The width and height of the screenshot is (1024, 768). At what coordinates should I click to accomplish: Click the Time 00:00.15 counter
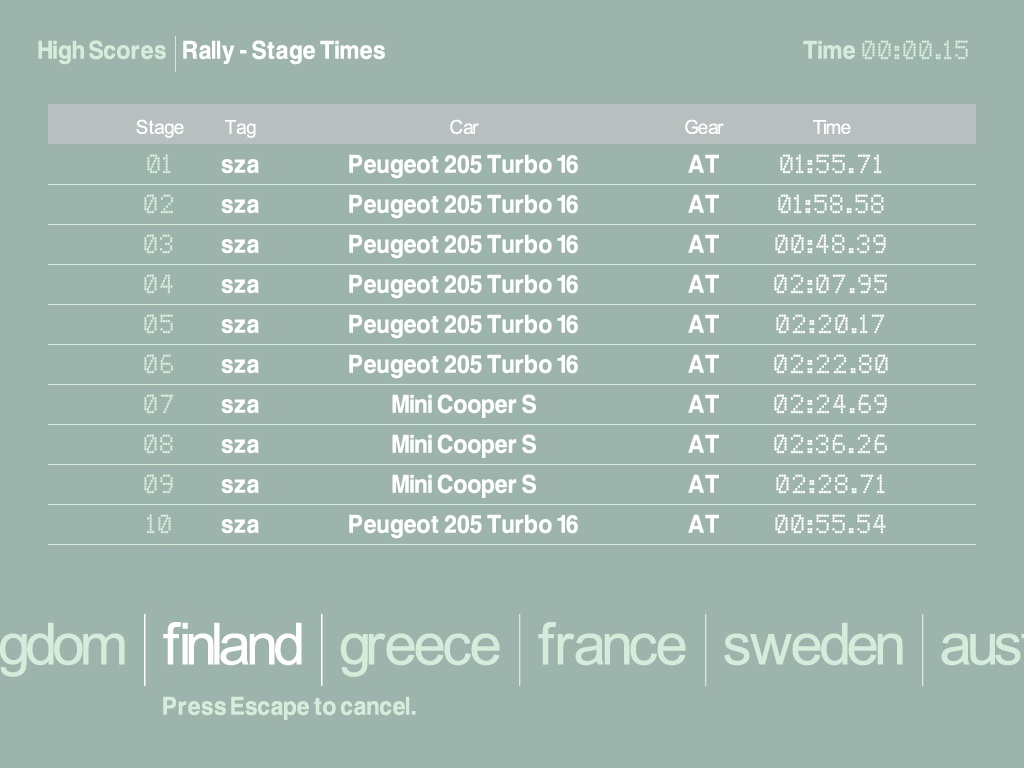pos(885,51)
